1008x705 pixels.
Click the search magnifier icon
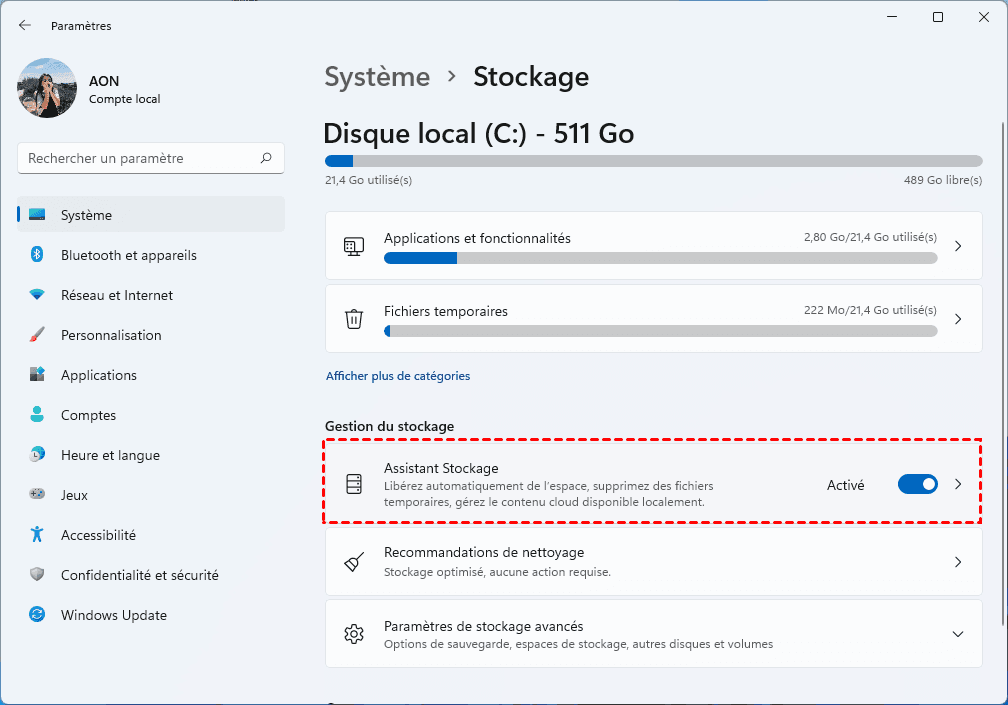tap(266, 158)
